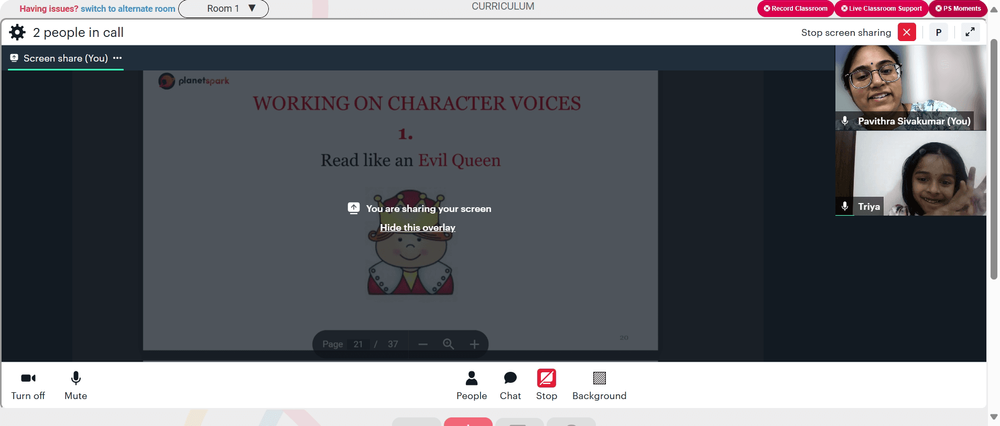The height and width of the screenshot is (426, 1000).
Task: Open the People panel
Action: (x=471, y=386)
